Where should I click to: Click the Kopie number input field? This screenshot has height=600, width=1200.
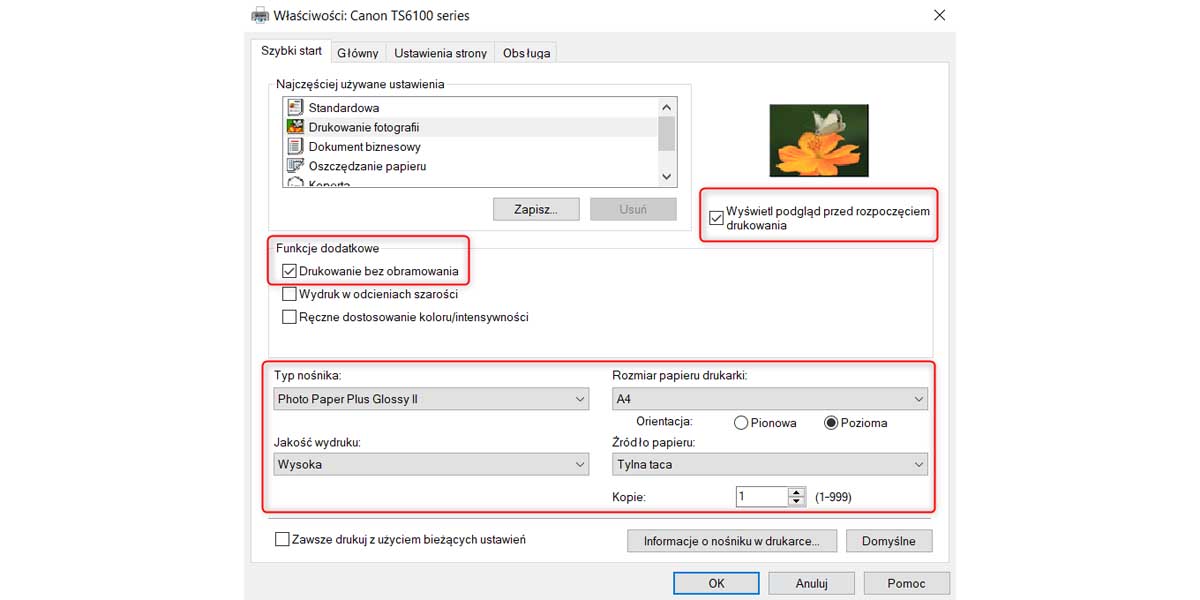coord(760,497)
